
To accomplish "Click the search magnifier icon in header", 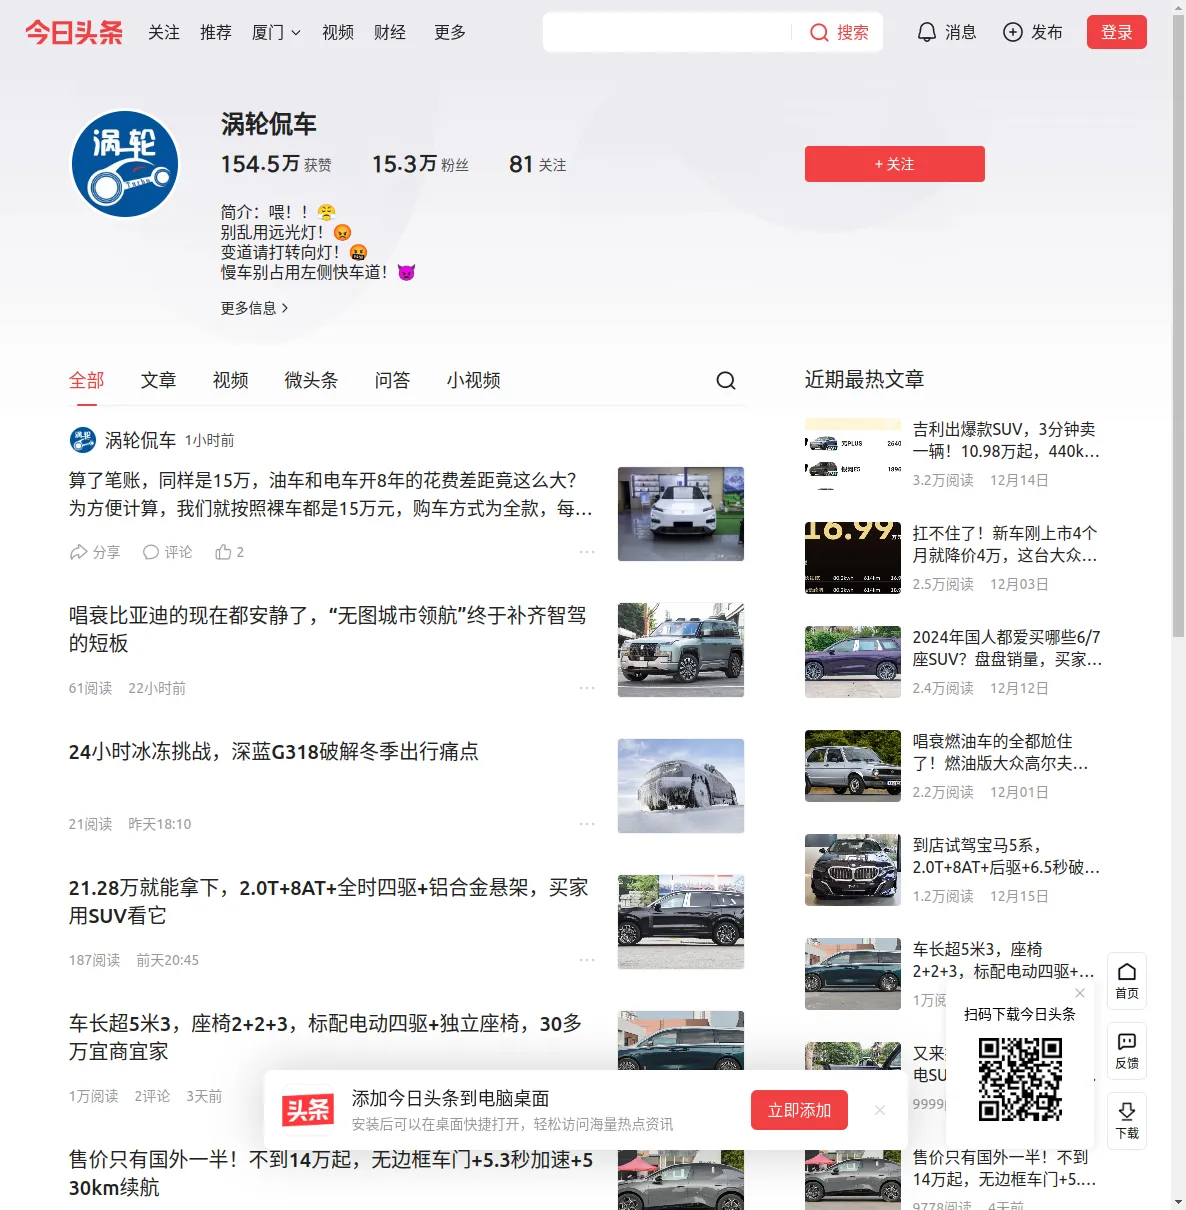I will (819, 33).
